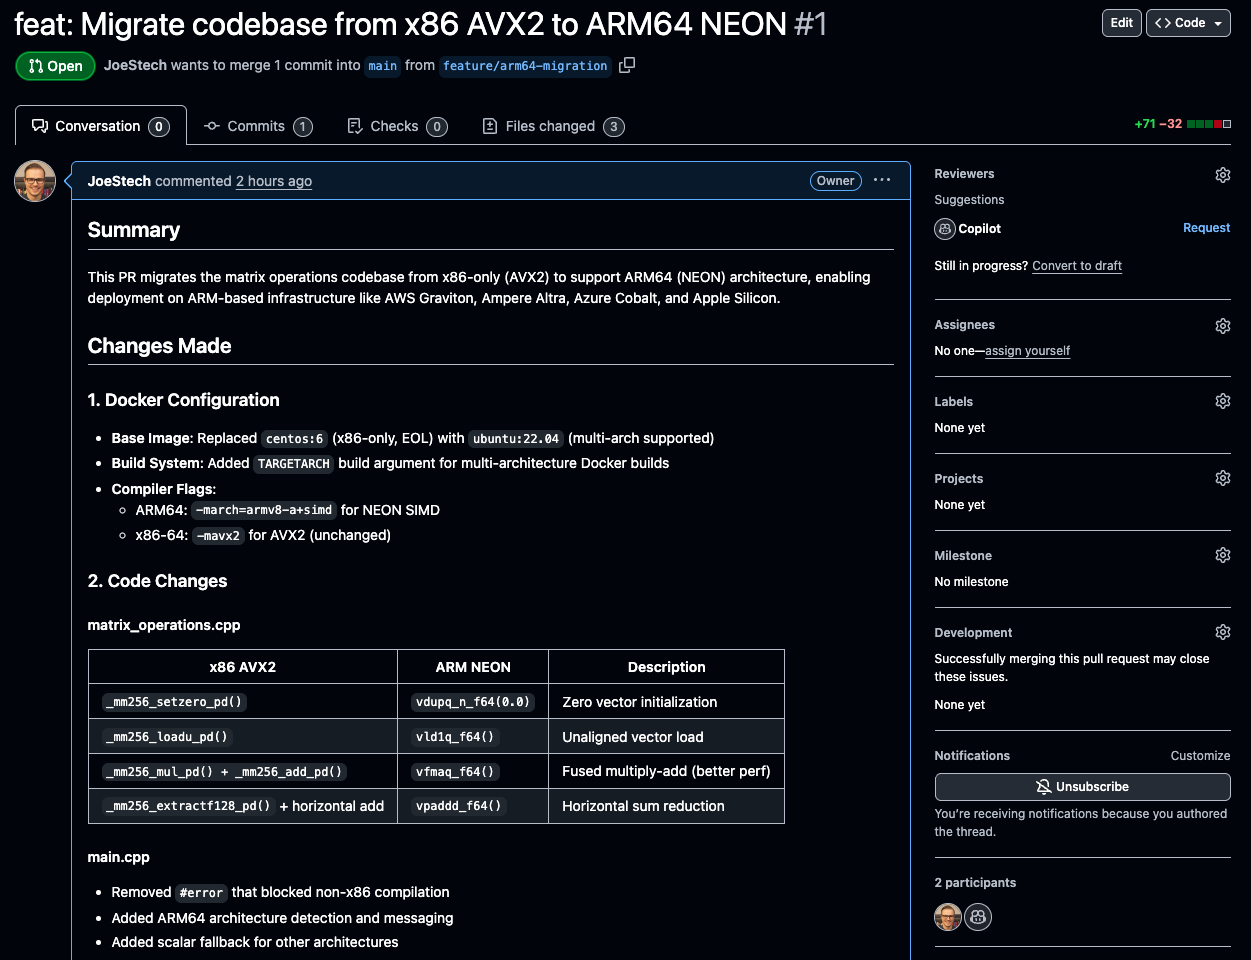Click the Development panel gear icon

(x=1222, y=631)
